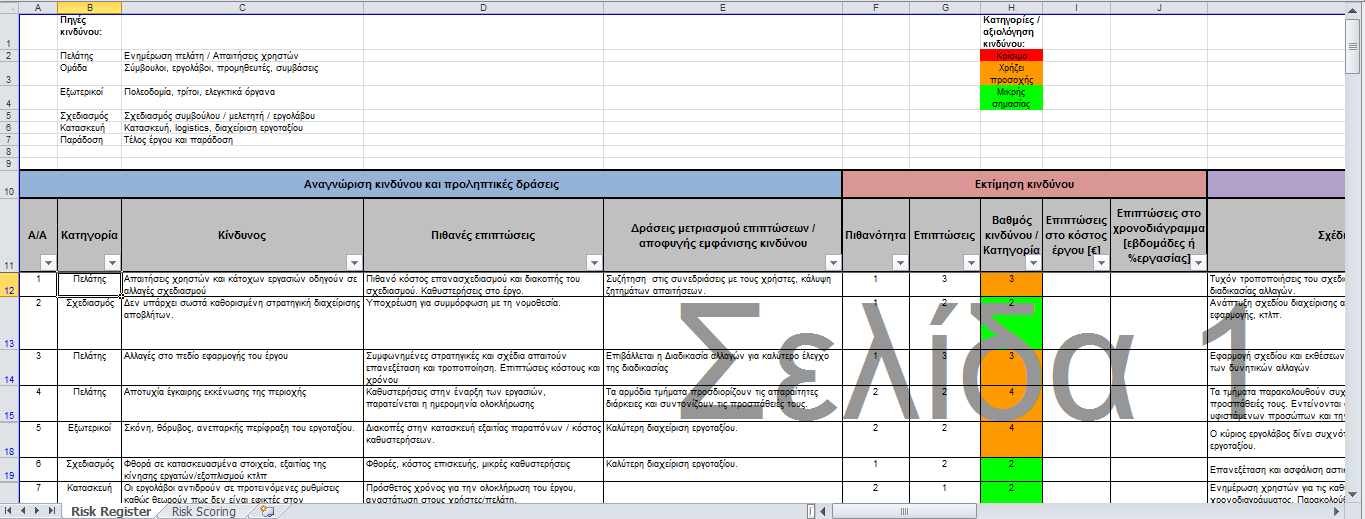Click the Υποχρέωση για συμμόρφωση με τη νομοθεσία cell
The image size is (1365, 519).
483,322
